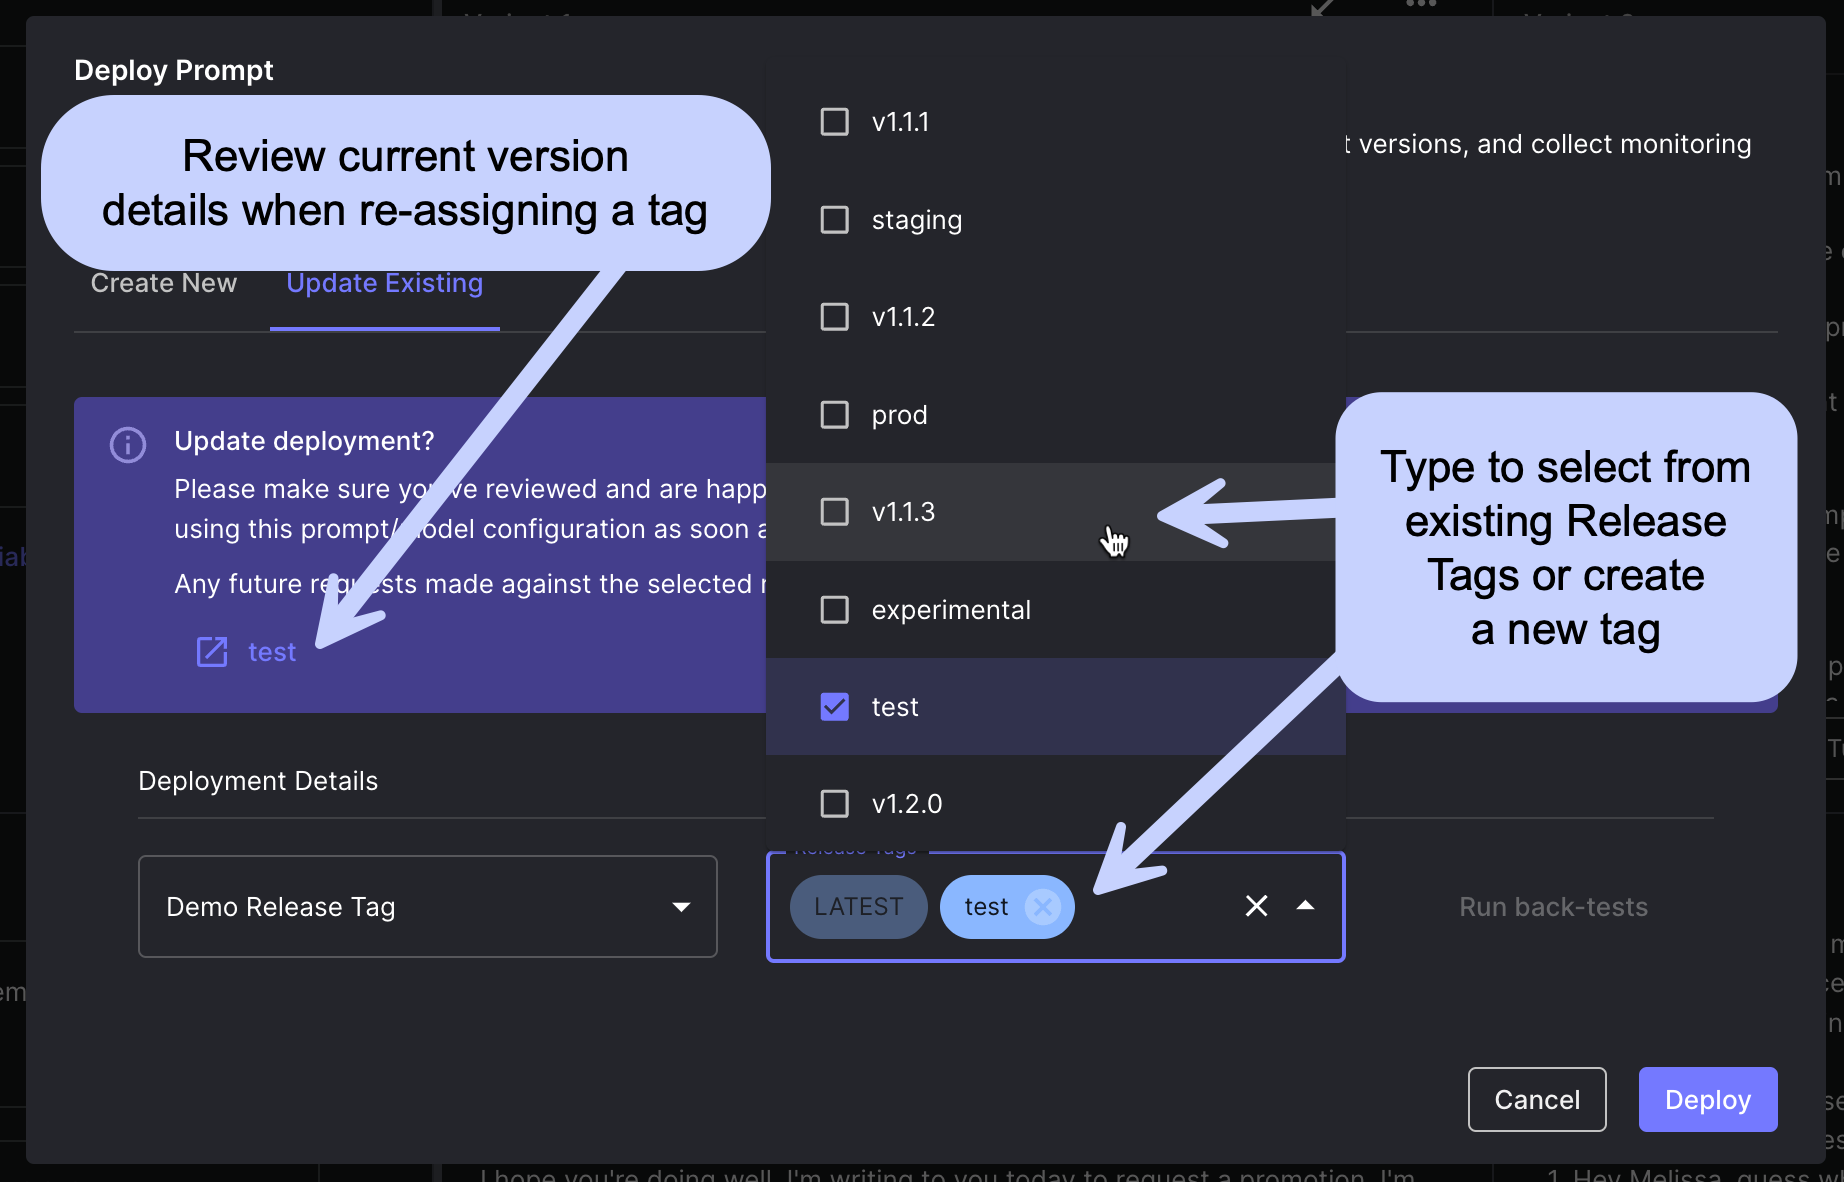Remove the test tag chip
The width and height of the screenshot is (1844, 1182).
click(x=1043, y=907)
